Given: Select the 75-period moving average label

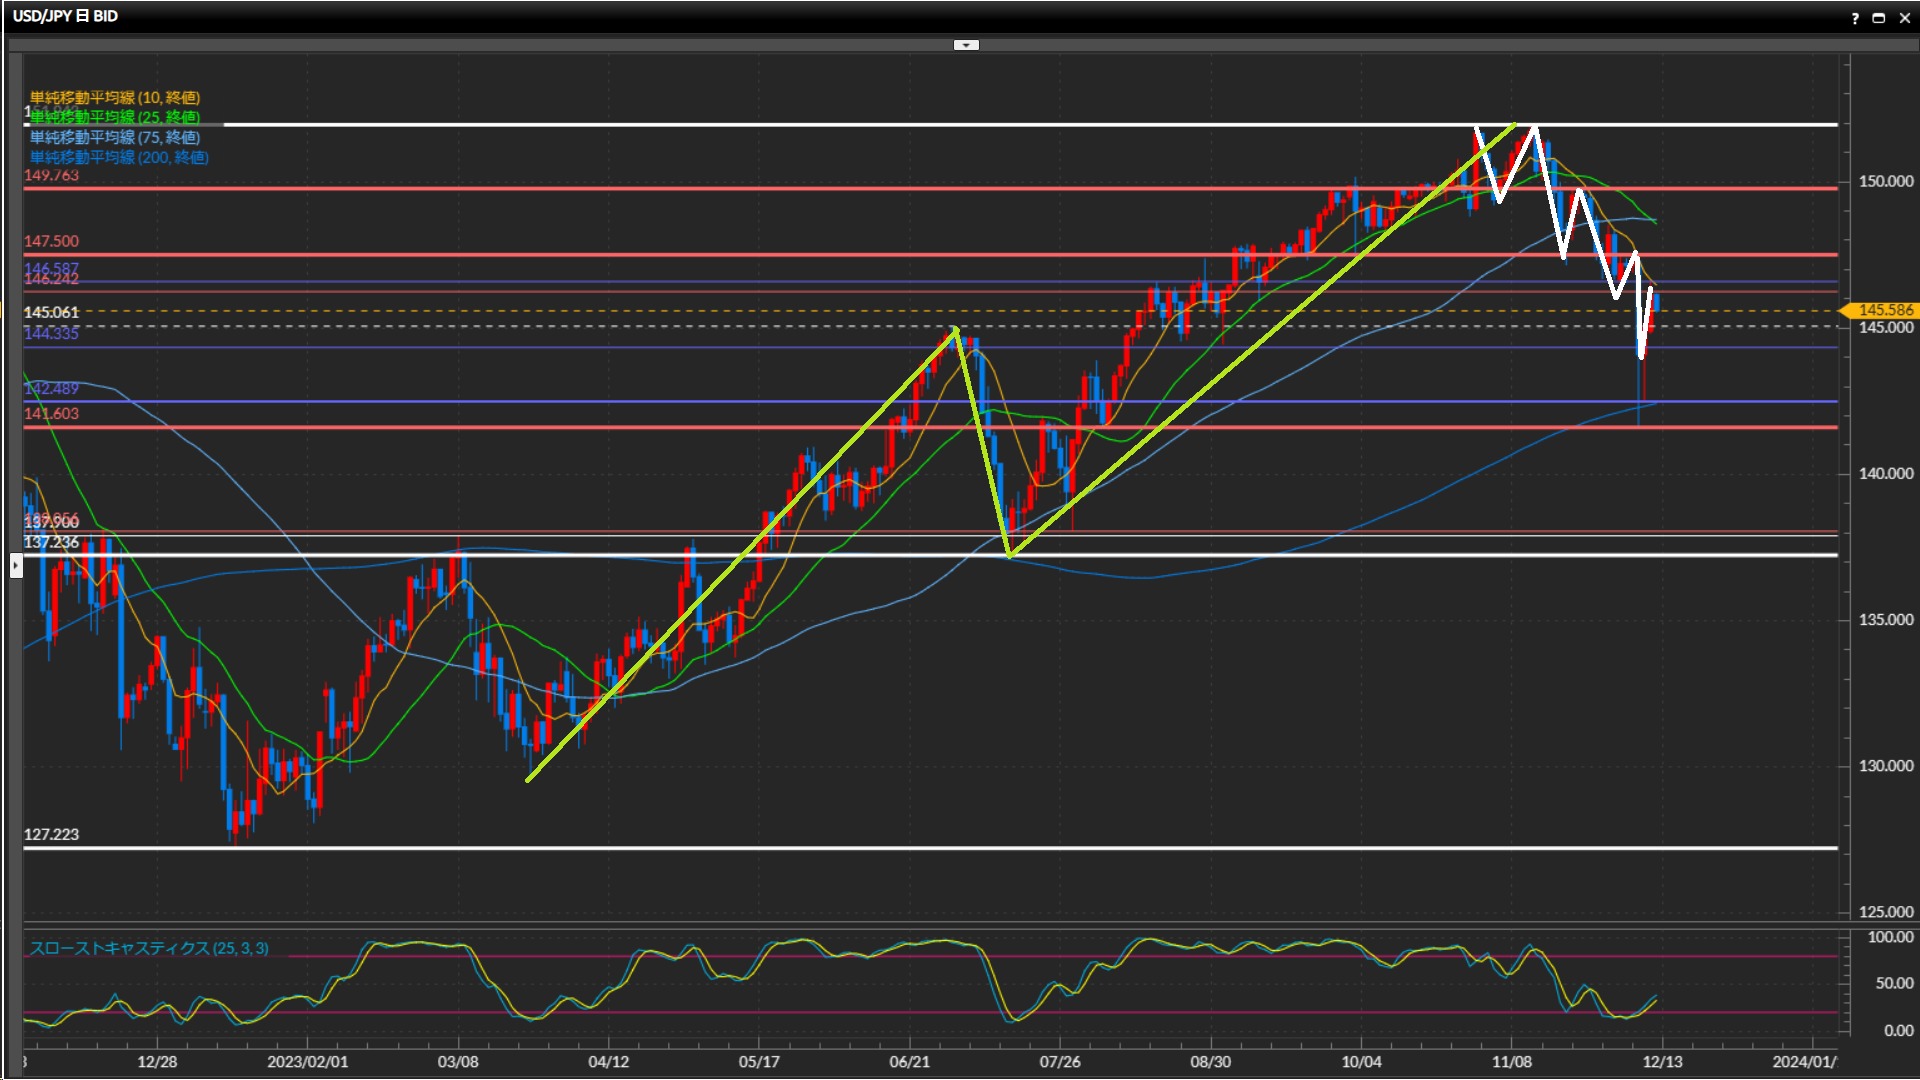Looking at the screenshot, I should click(x=115, y=137).
